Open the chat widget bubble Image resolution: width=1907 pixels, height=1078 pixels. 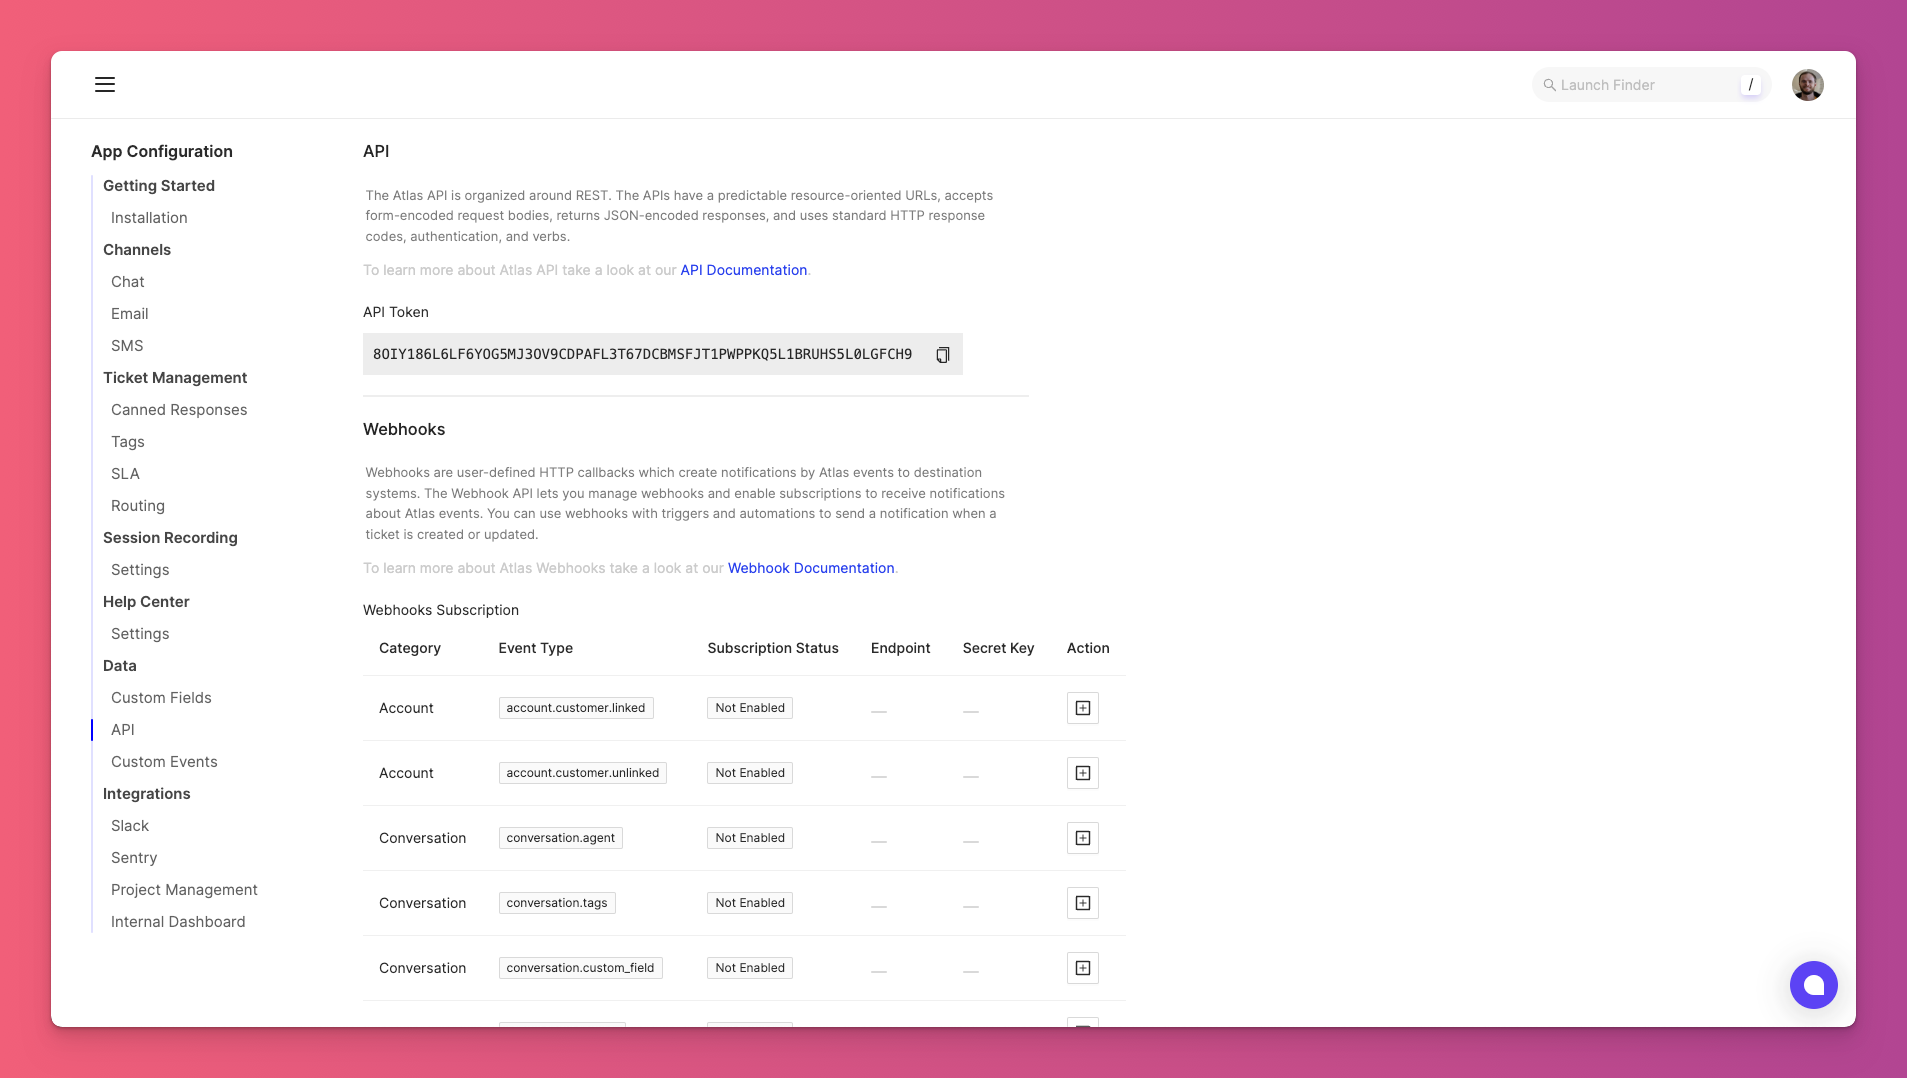pyautogui.click(x=1813, y=985)
